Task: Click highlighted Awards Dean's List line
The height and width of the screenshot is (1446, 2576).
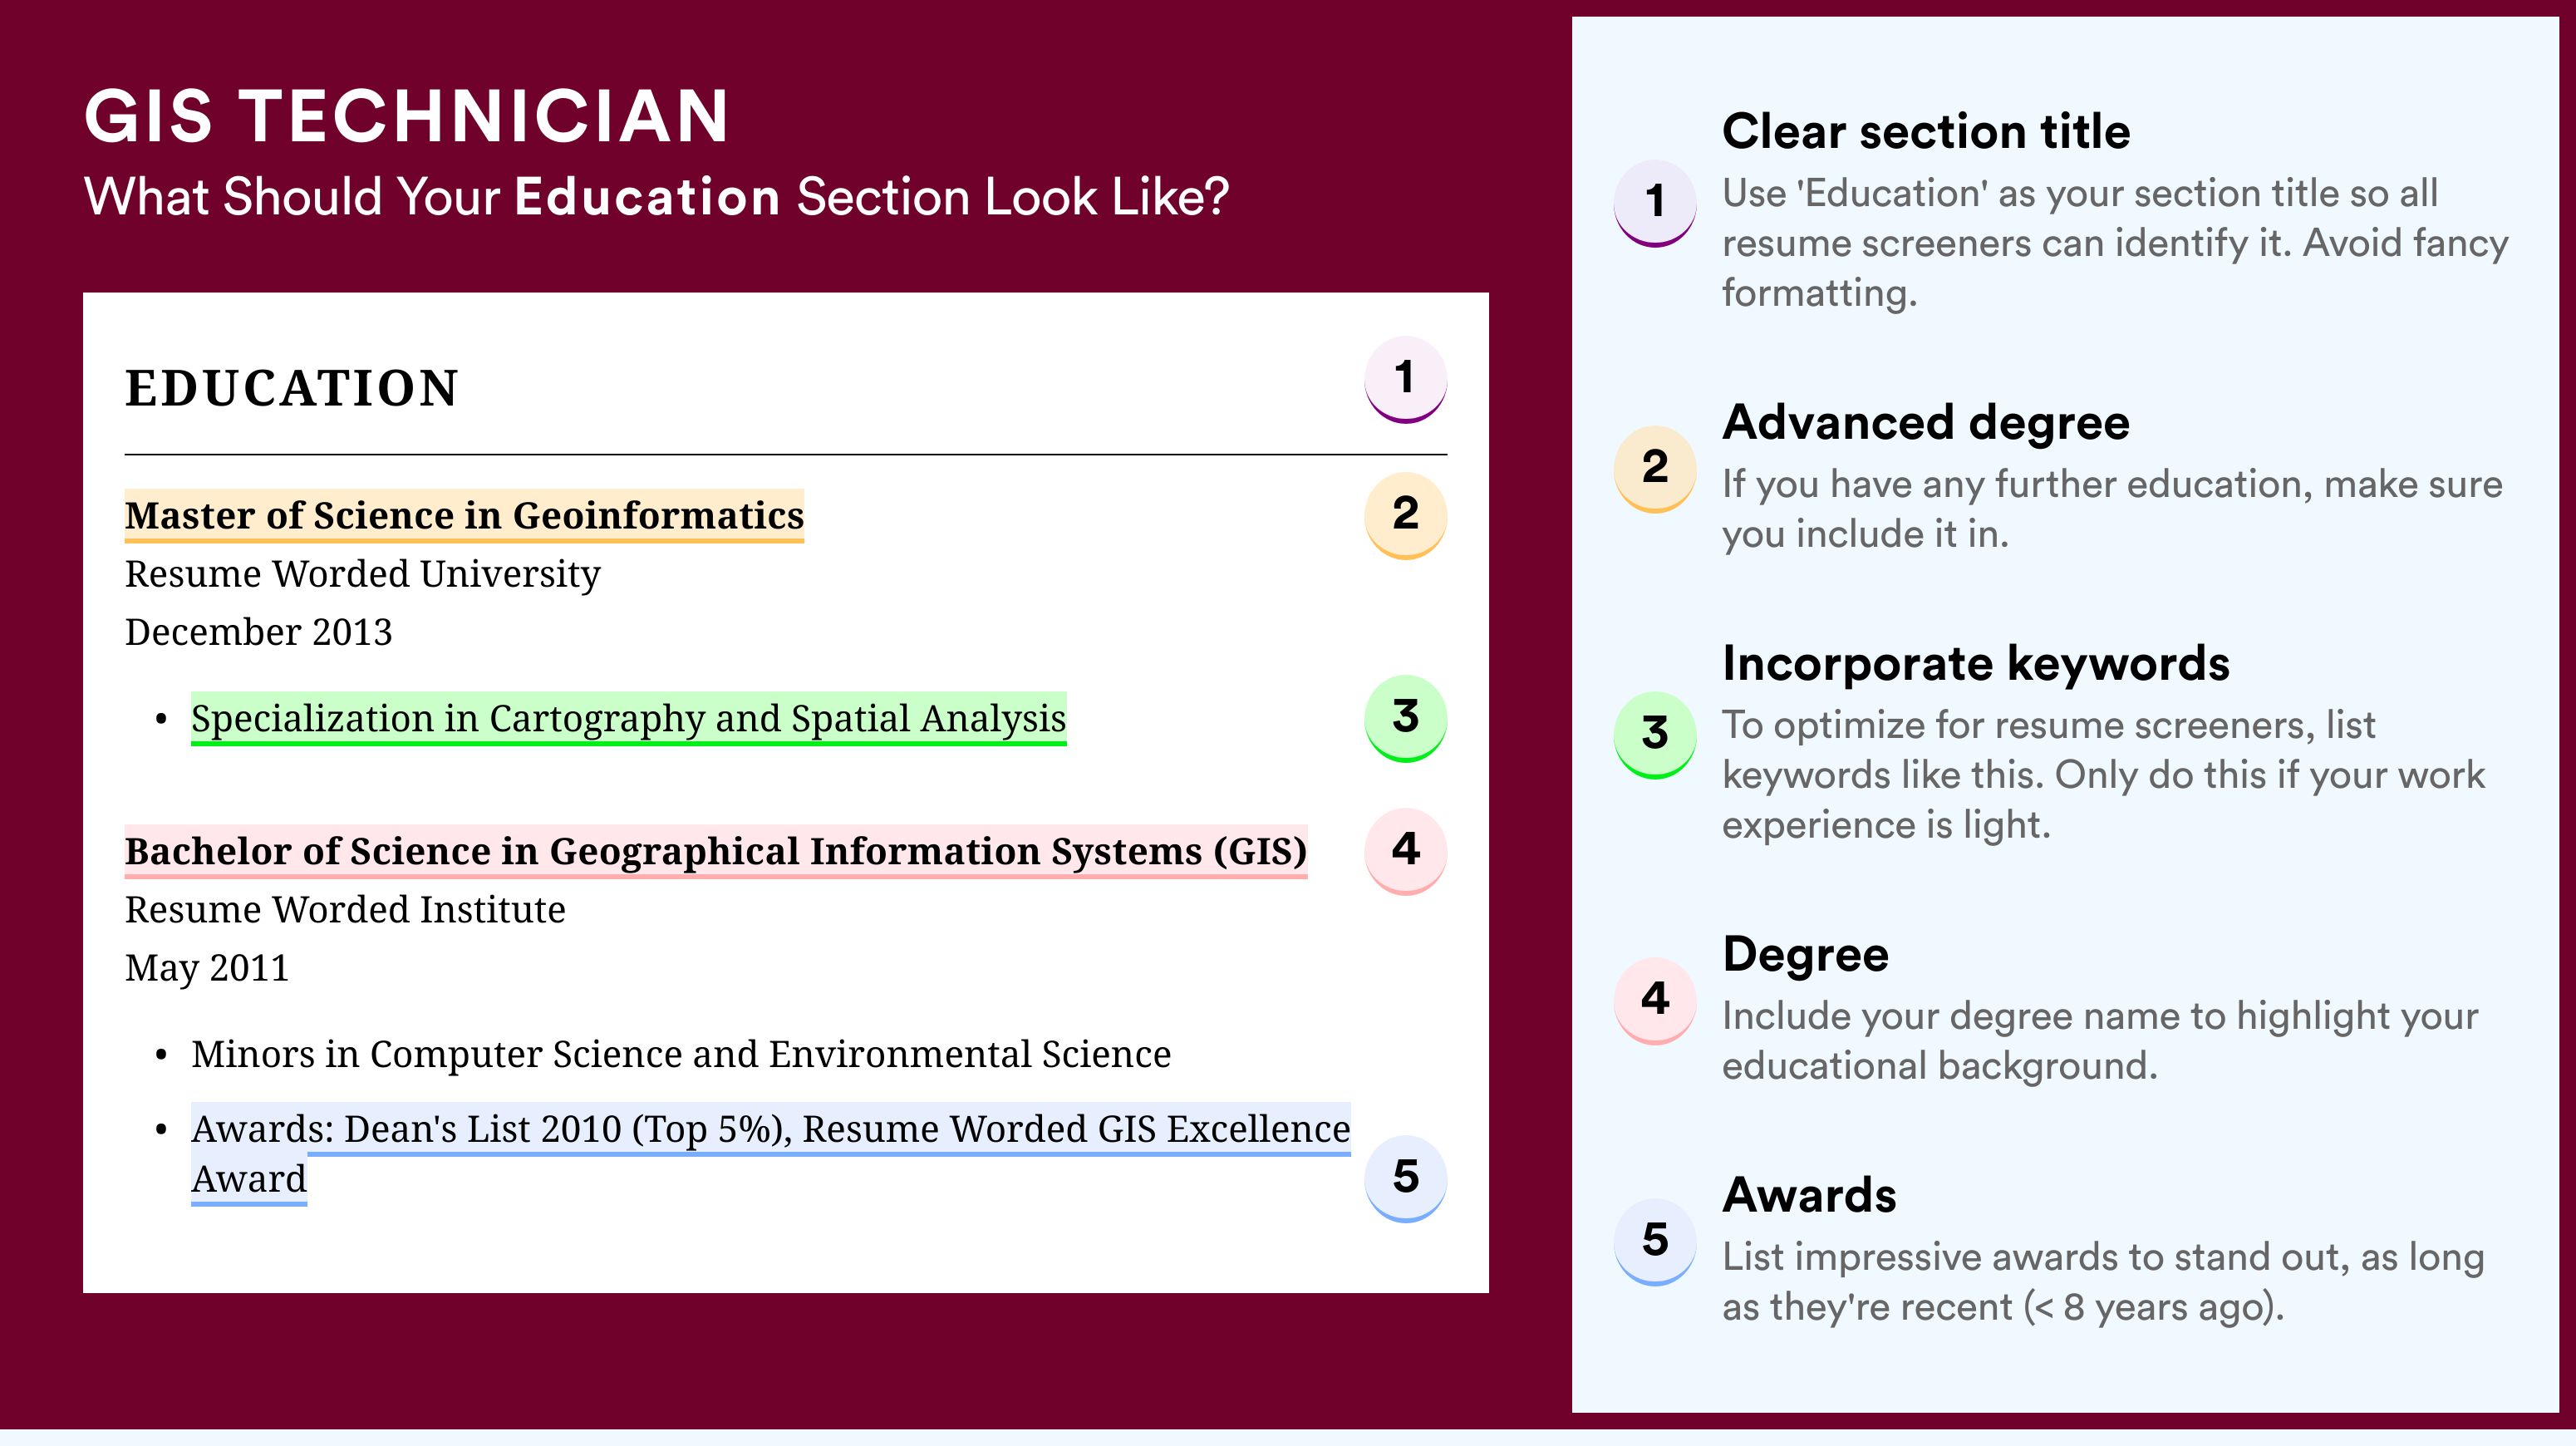Action: click(x=770, y=1153)
